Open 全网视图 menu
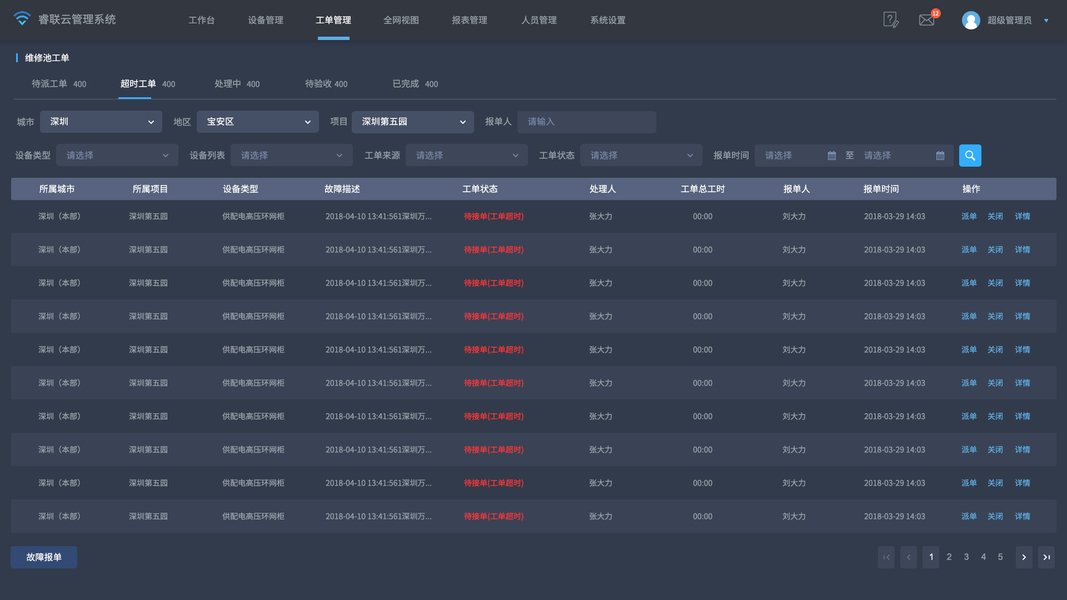Image resolution: width=1067 pixels, height=600 pixels. click(x=401, y=20)
